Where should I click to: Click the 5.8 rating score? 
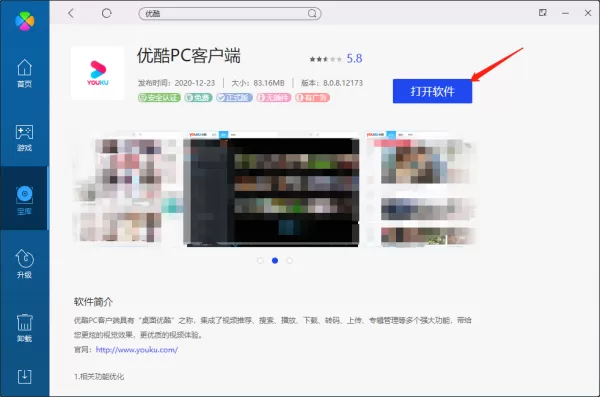(x=354, y=58)
